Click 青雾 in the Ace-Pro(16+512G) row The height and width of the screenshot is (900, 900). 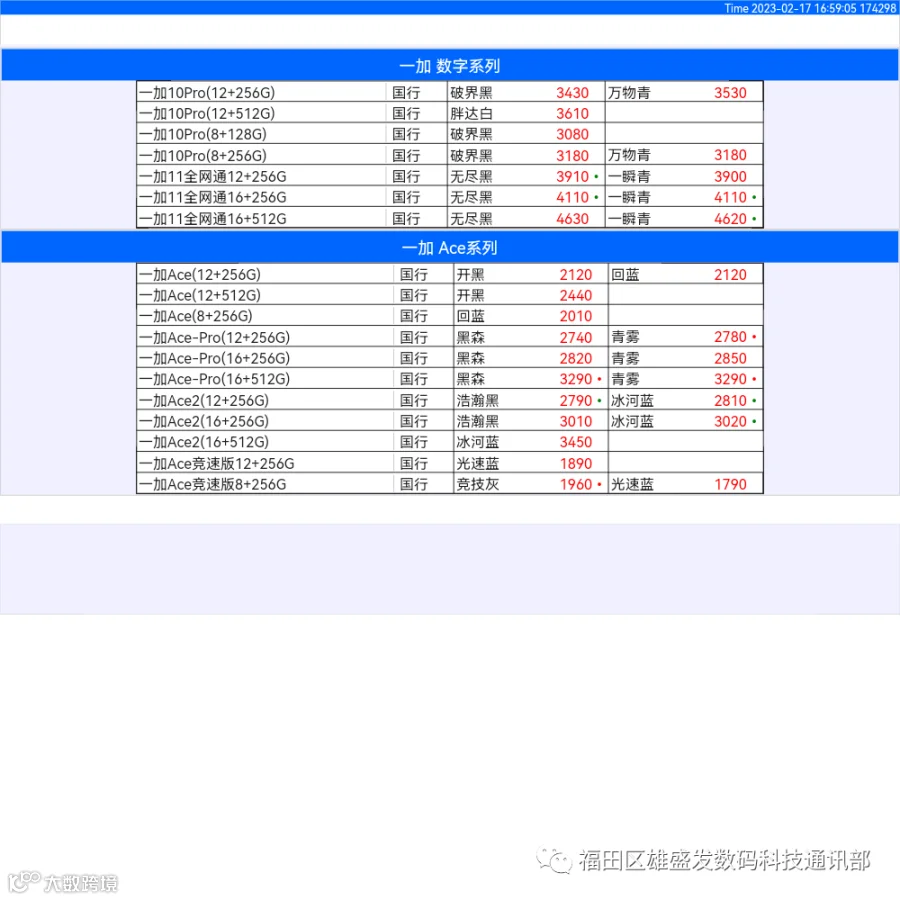point(625,379)
